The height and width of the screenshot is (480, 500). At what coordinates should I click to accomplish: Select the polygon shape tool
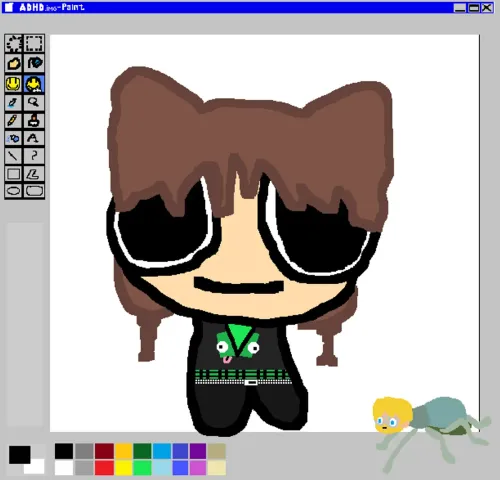point(34,173)
